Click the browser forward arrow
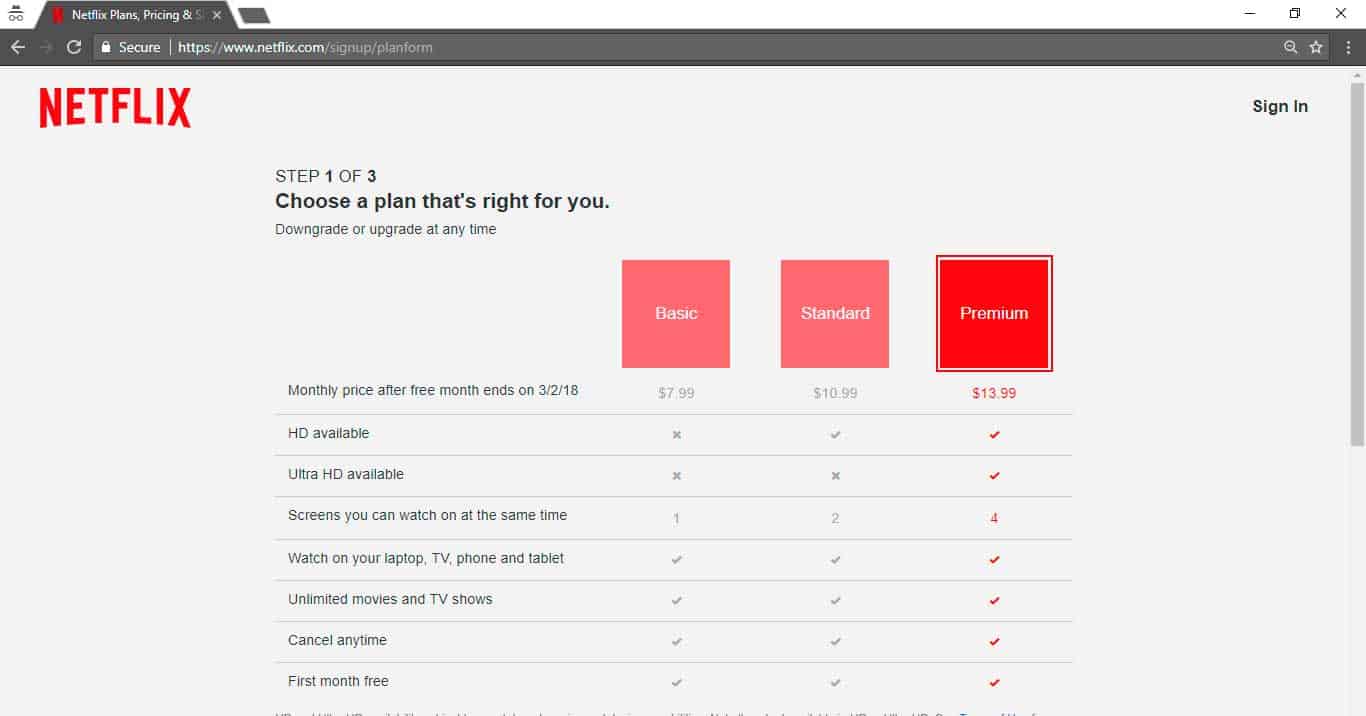 45,47
